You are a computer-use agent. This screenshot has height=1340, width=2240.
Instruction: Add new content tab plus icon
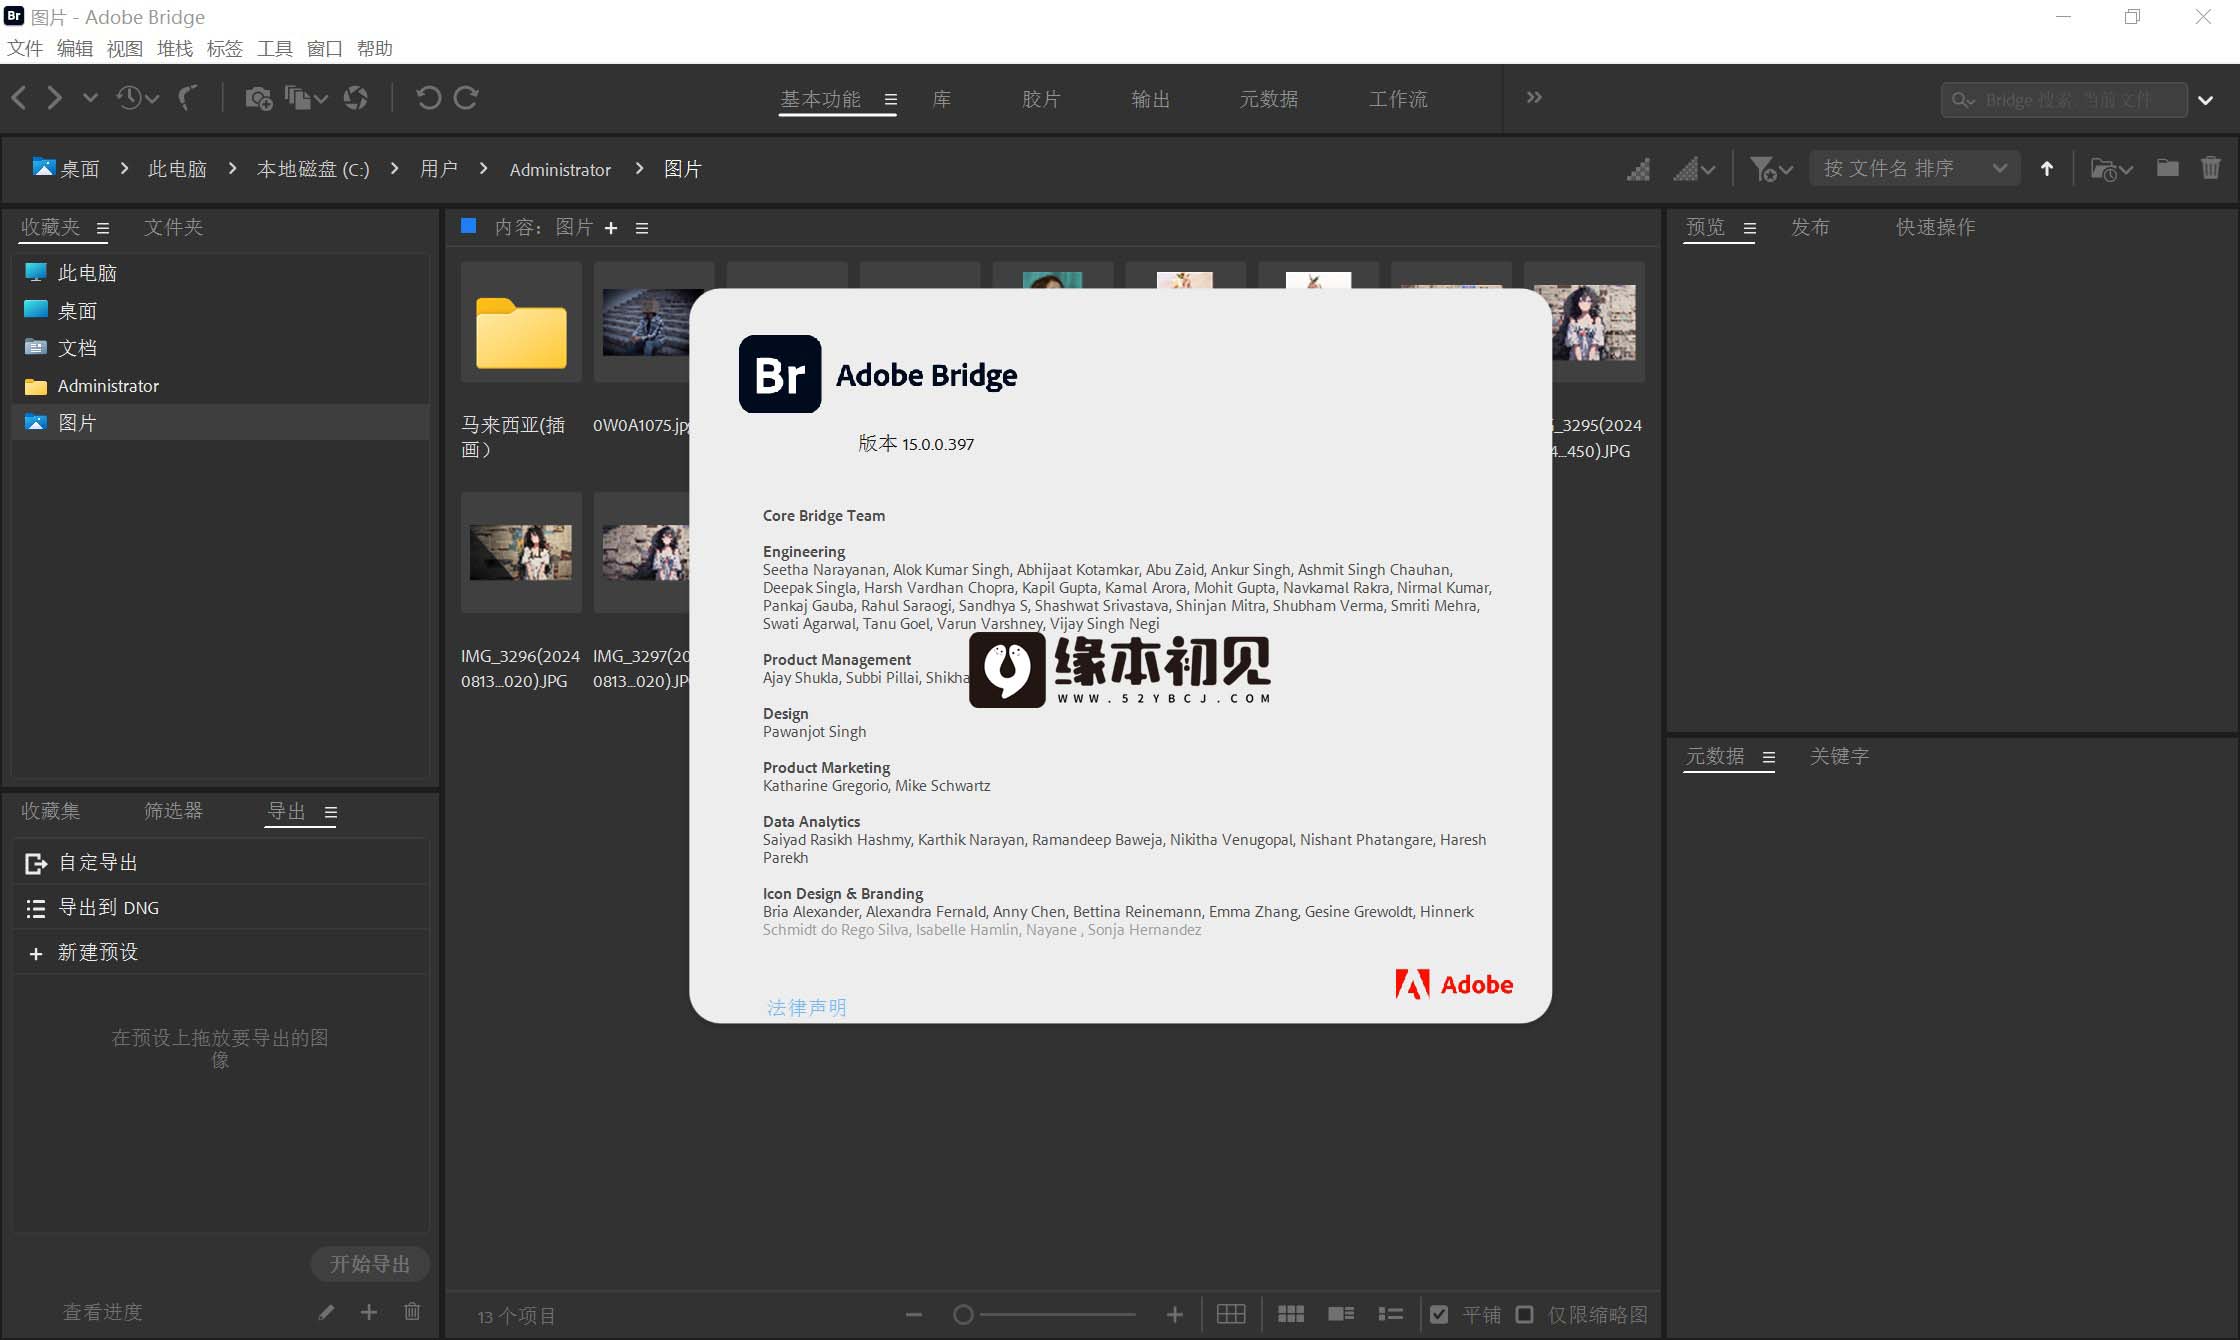pos(611,228)
